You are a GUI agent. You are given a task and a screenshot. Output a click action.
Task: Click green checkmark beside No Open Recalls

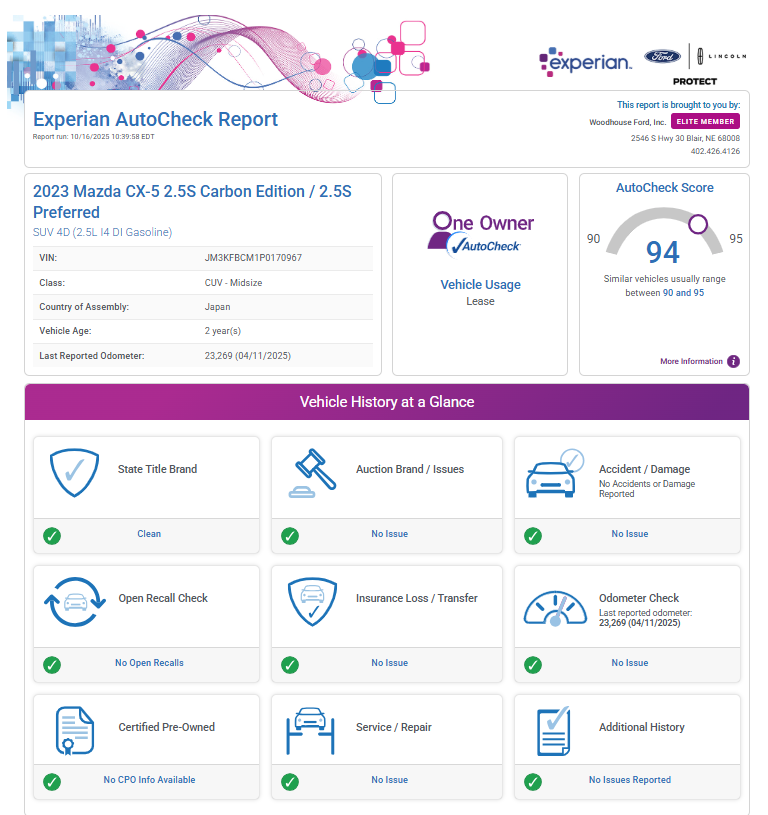(x=52, y=664)
